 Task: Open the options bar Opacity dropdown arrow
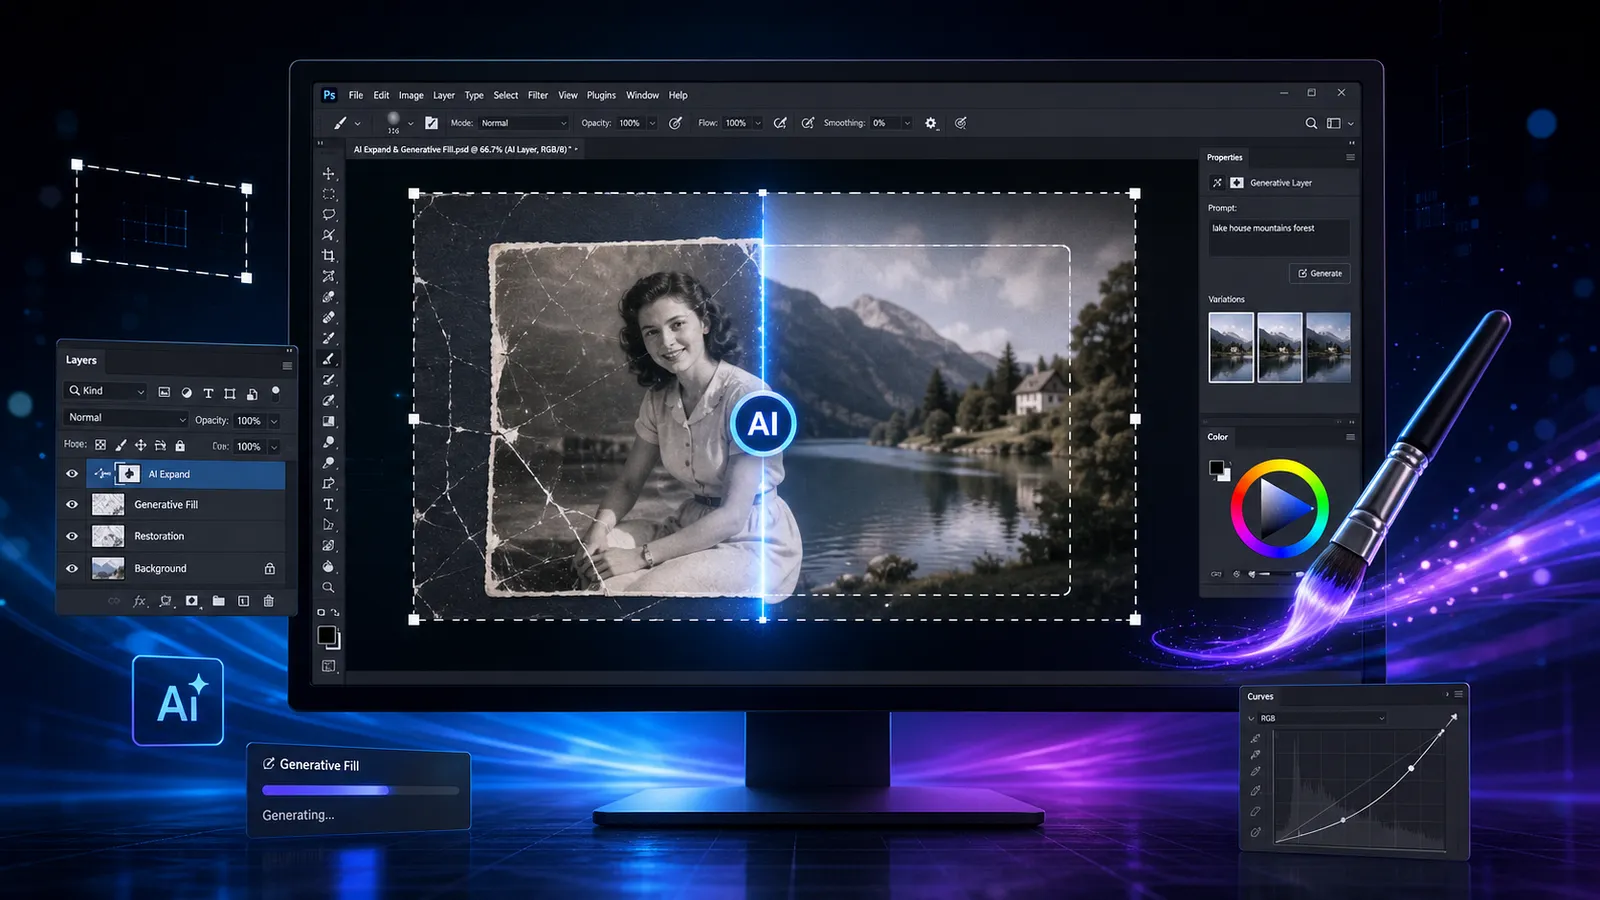pyautogui.click(x=653, y=123)
